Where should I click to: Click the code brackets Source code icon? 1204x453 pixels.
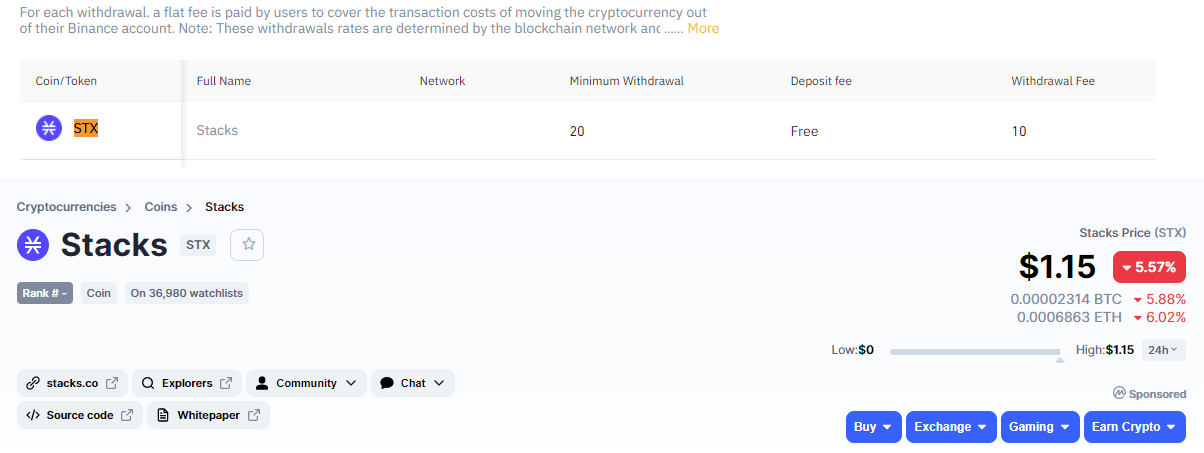click(33, 415)
